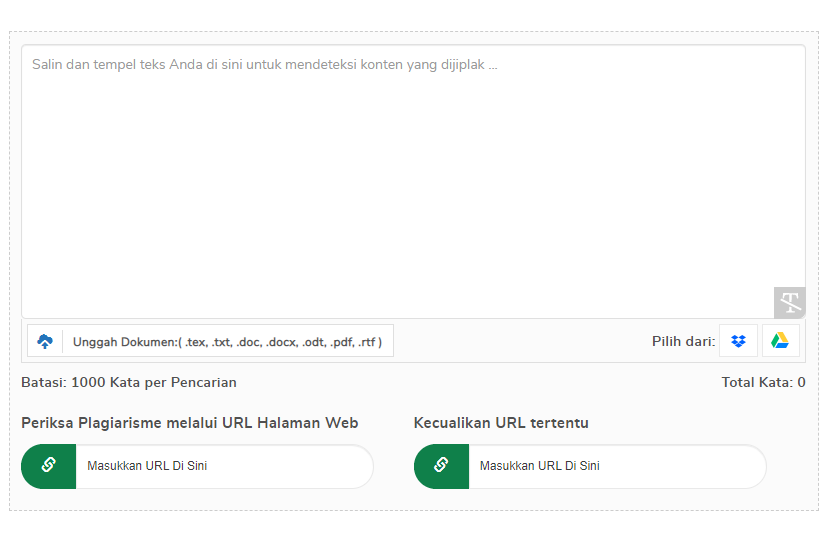The width and height of the screenshot is (829, 536).
Task: Select the URL field for checking plagiarism
Action: point(224,466)
